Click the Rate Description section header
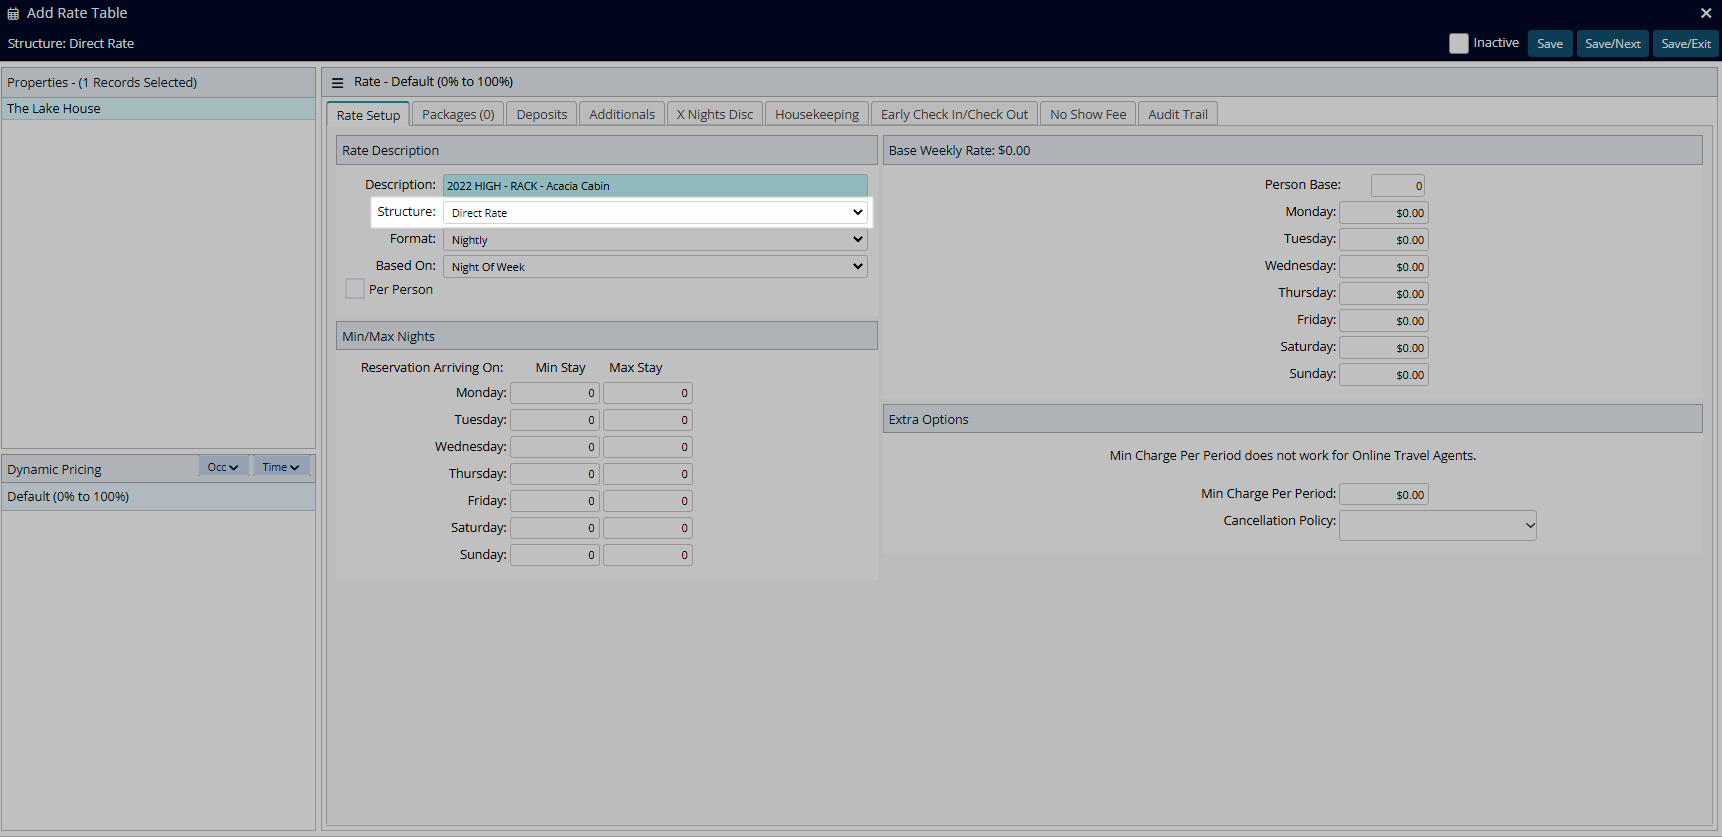Viewport: 1722px width, 837px height. tap(606, 150)
